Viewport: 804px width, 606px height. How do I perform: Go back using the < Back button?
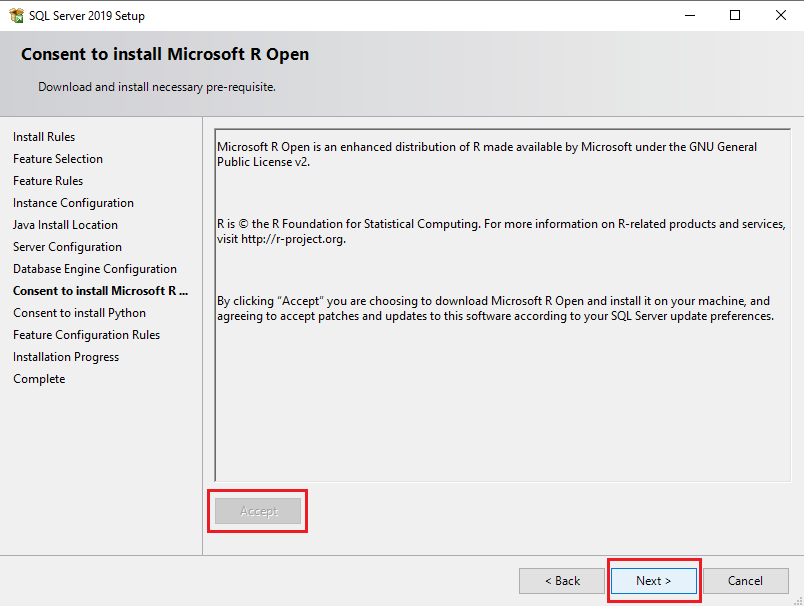(x=562, y=580)
